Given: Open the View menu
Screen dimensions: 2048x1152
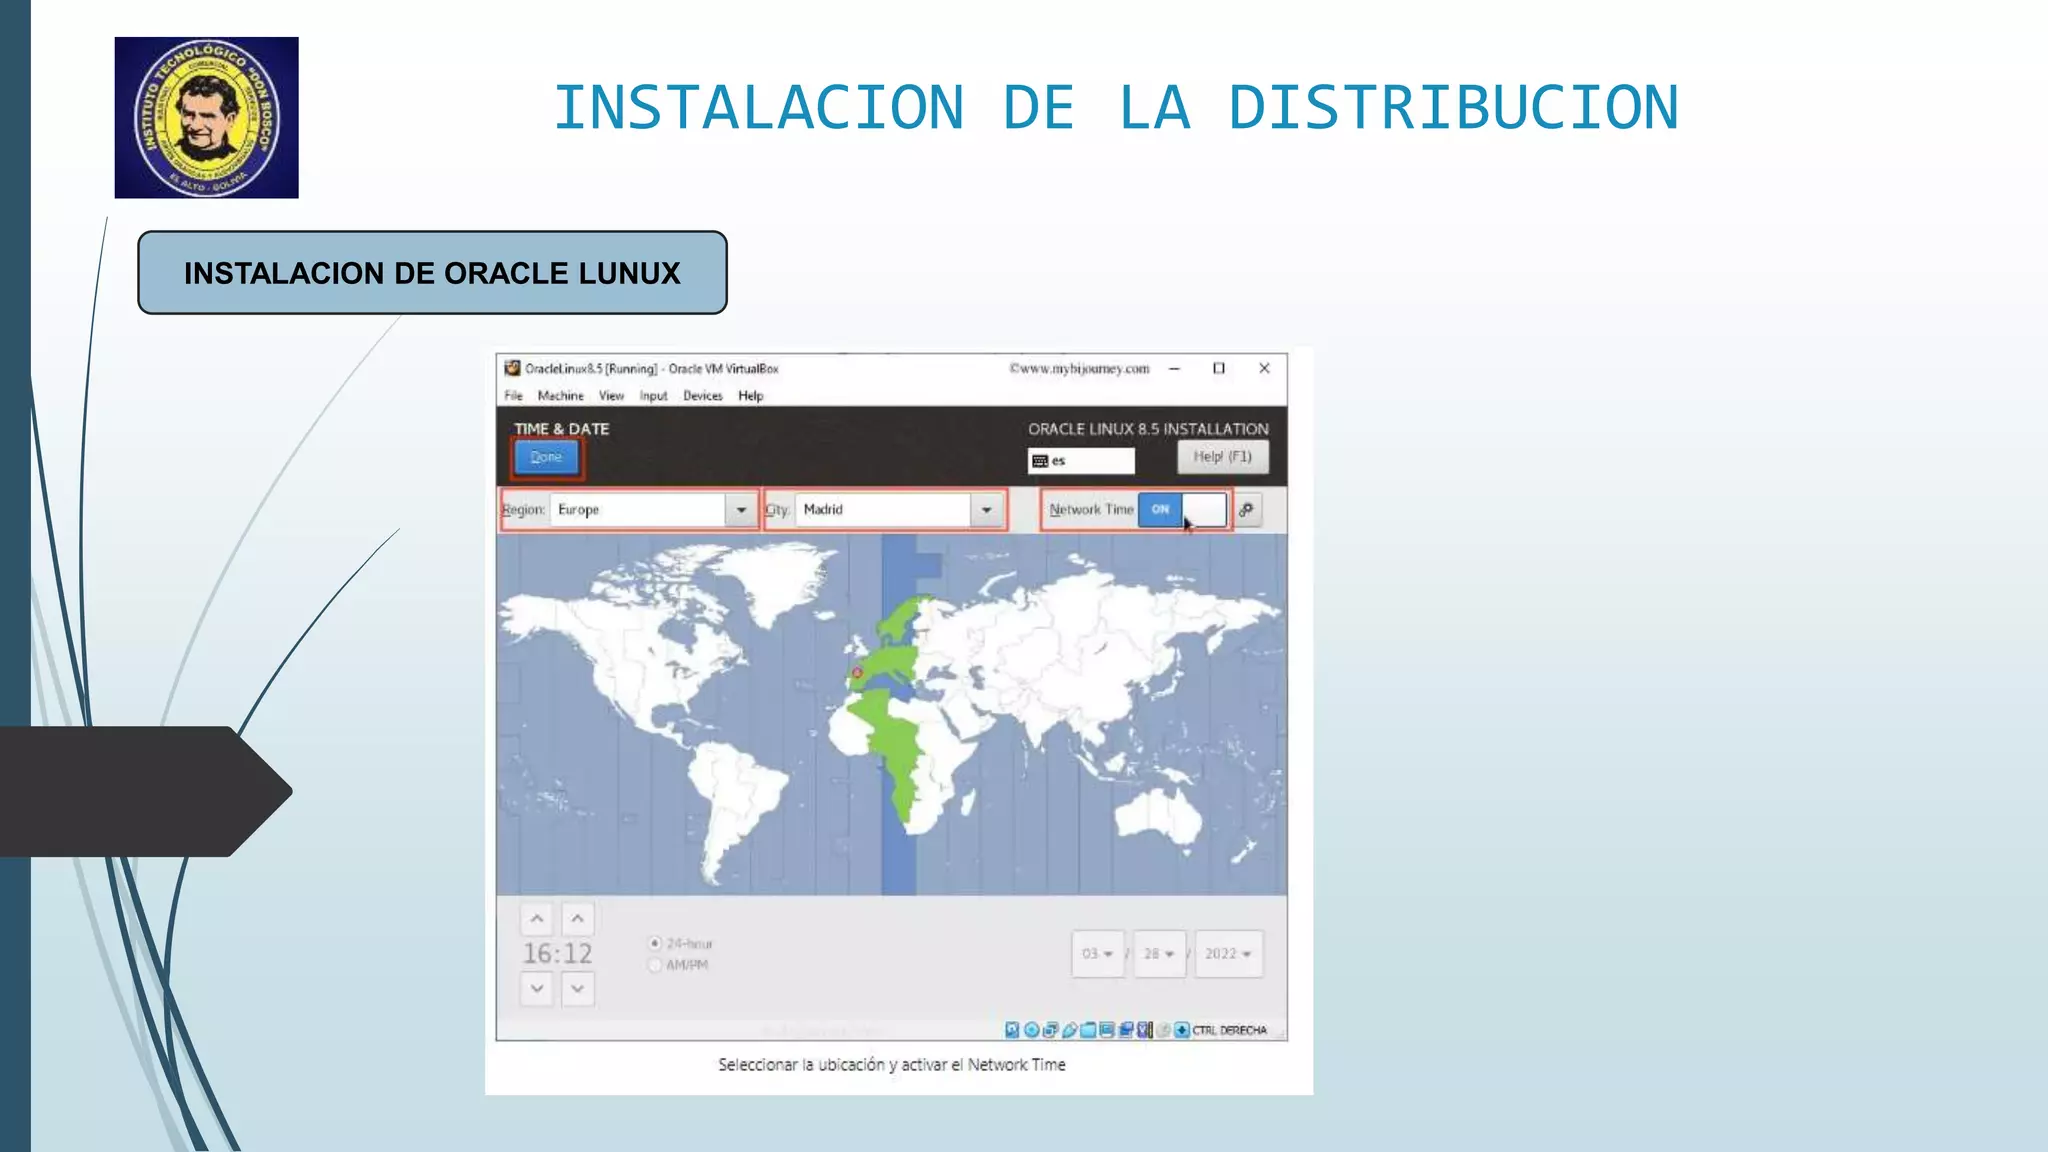Looking at the screenshot, I should [611, 396].
